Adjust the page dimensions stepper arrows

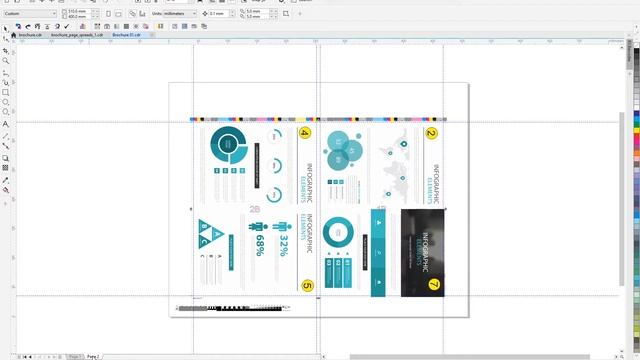96,14
